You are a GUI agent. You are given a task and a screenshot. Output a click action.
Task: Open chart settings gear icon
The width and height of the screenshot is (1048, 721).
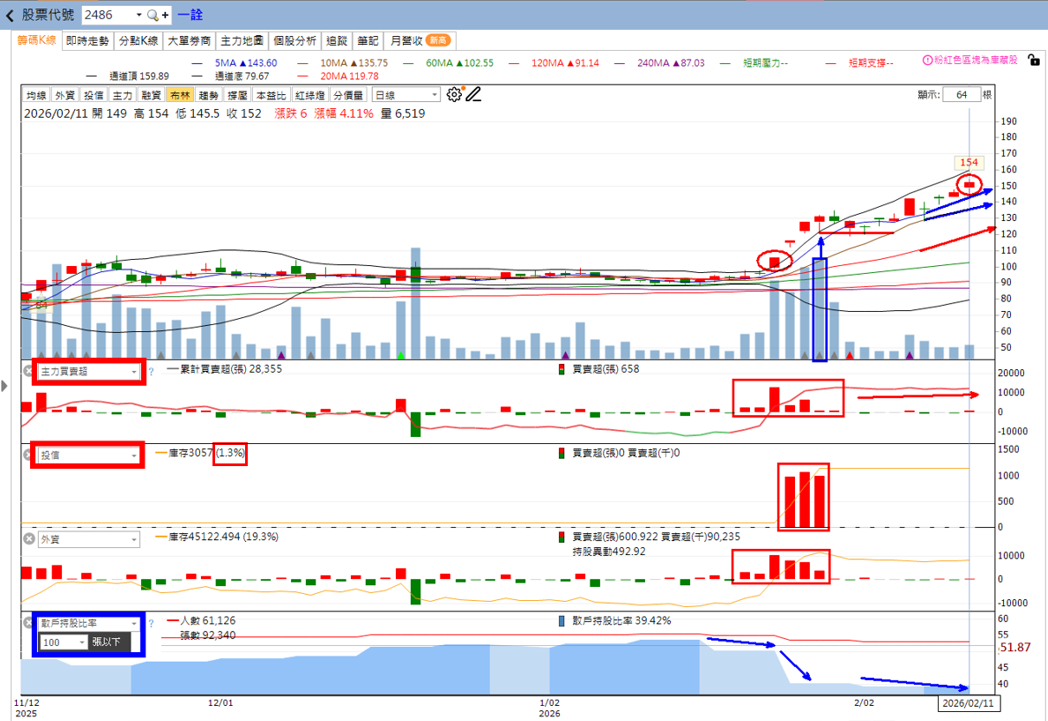click(x=454, y=94)
